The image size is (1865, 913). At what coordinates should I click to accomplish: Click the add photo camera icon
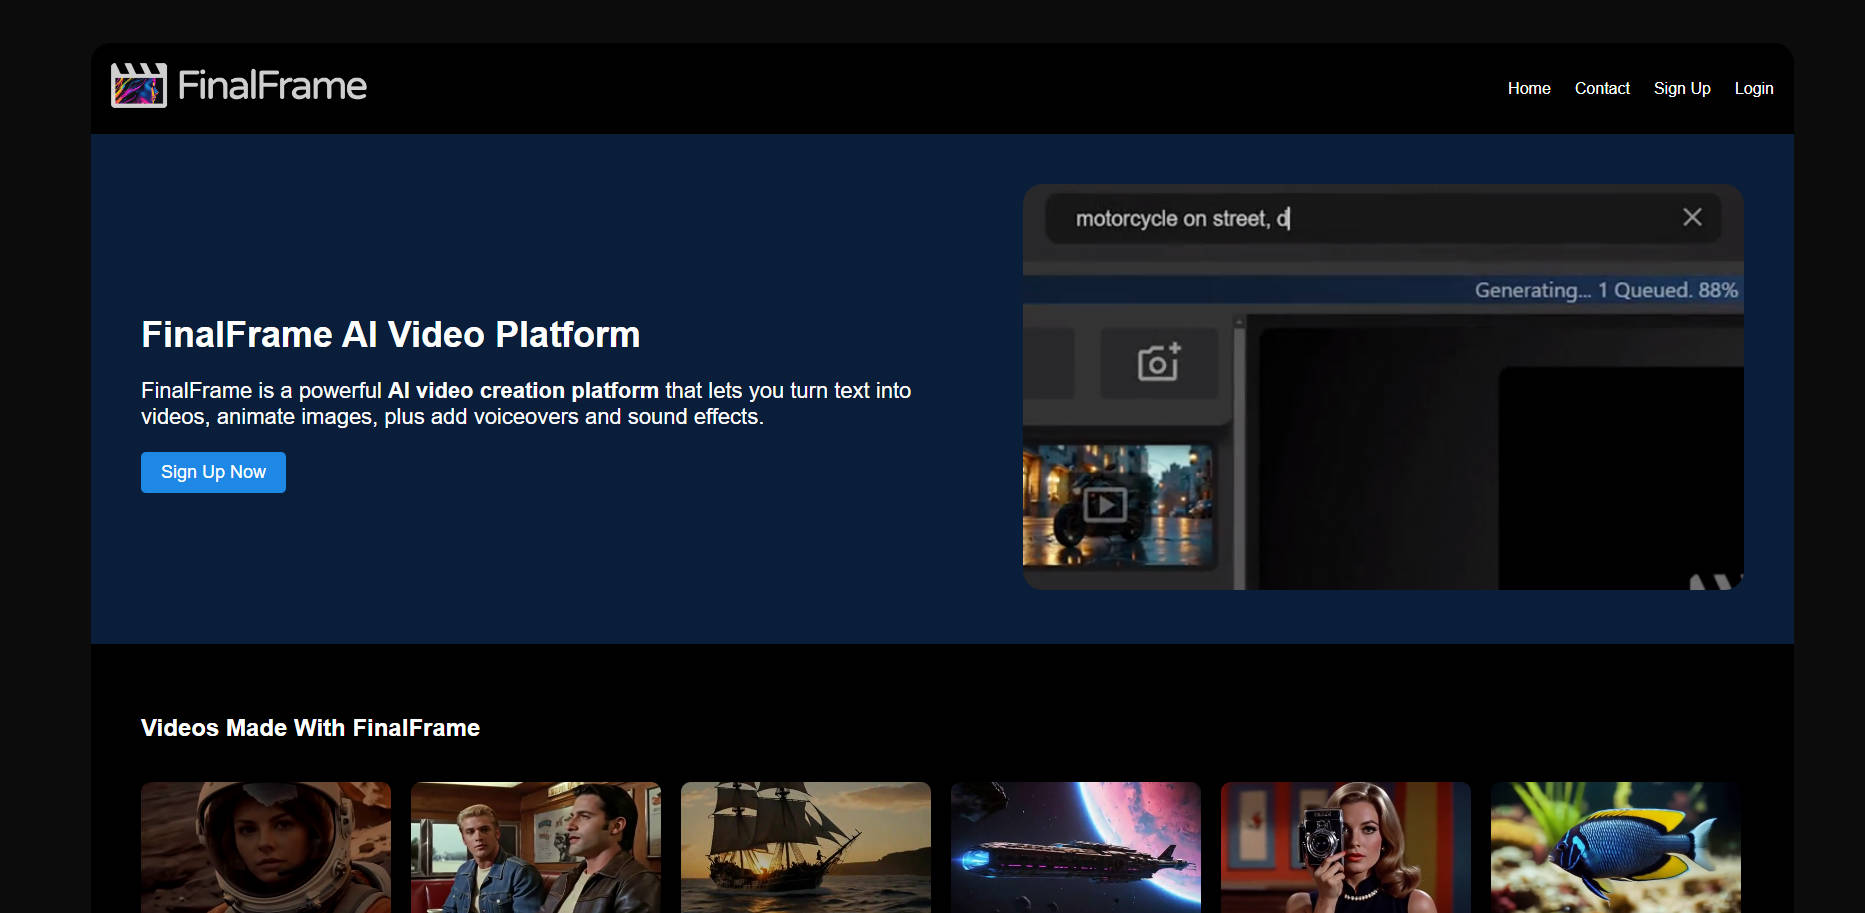[x=1158, y=362]
